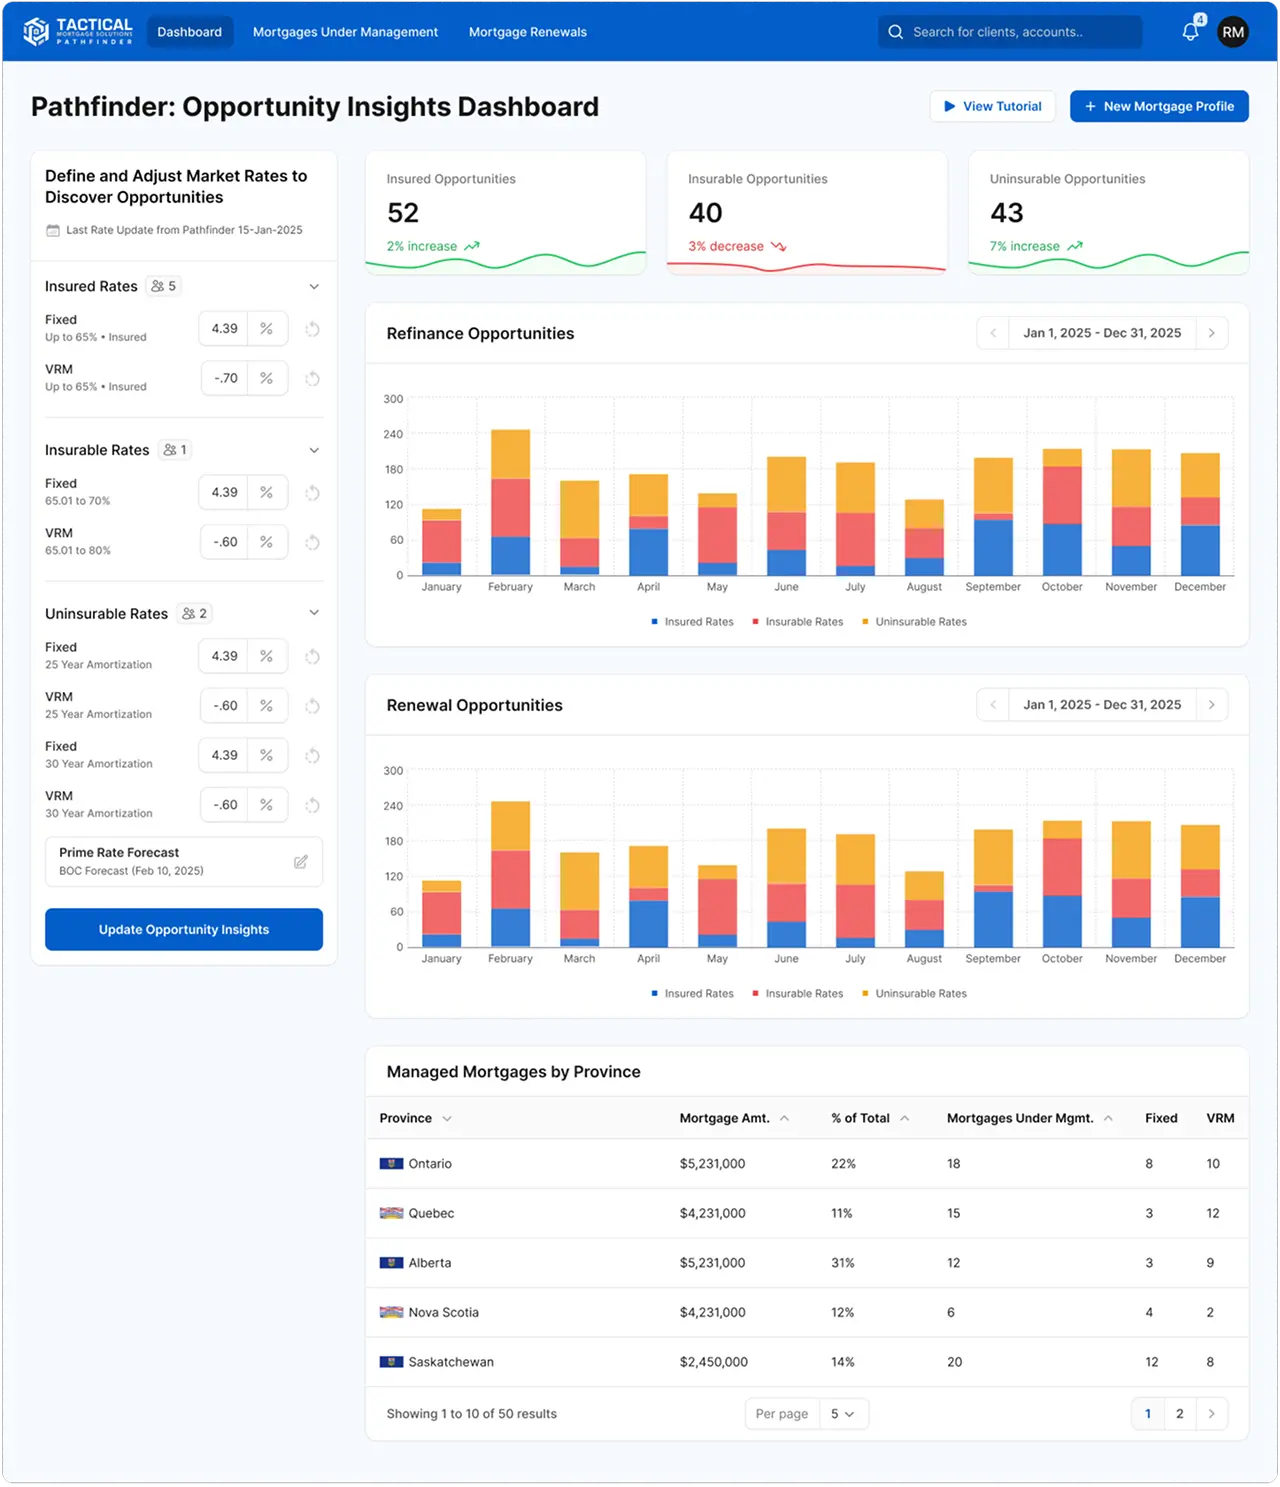Screen dimensions: 1280x1487
Task: Go to page 2 of the mortgages table
Action: pyautogui.click(x=1179, y=1413)
